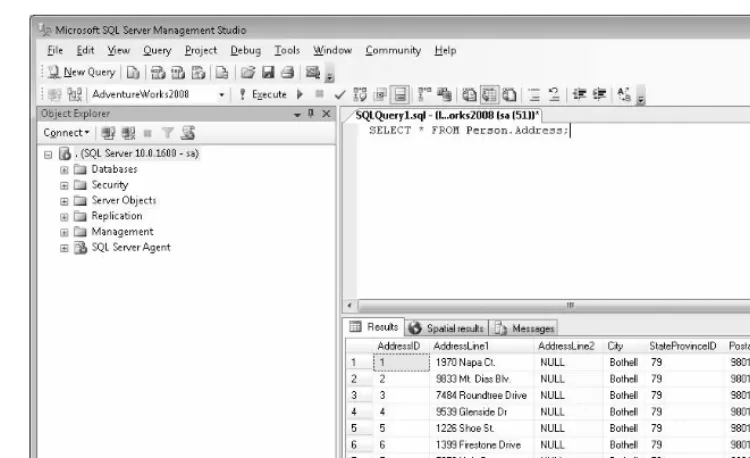Open a new Analysis Services DMX Query
750x458 pixels.
click(x=178, y=73)
